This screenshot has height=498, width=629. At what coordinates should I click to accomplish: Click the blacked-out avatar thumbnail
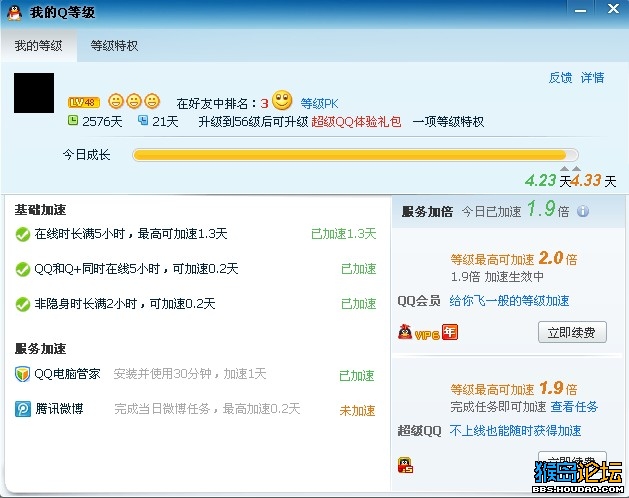34,93
